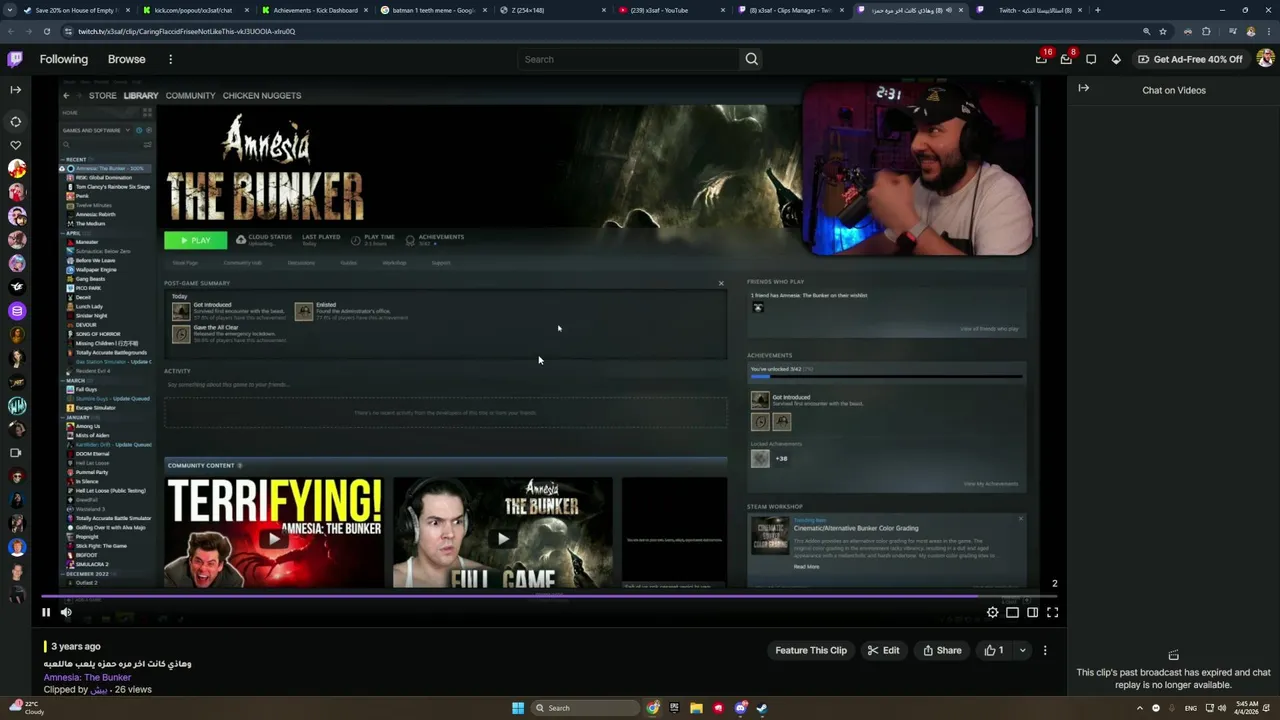
Task: Click Get Ad-Free 40% Off button
Action: pyautogui.click(x=1190, y=59)
